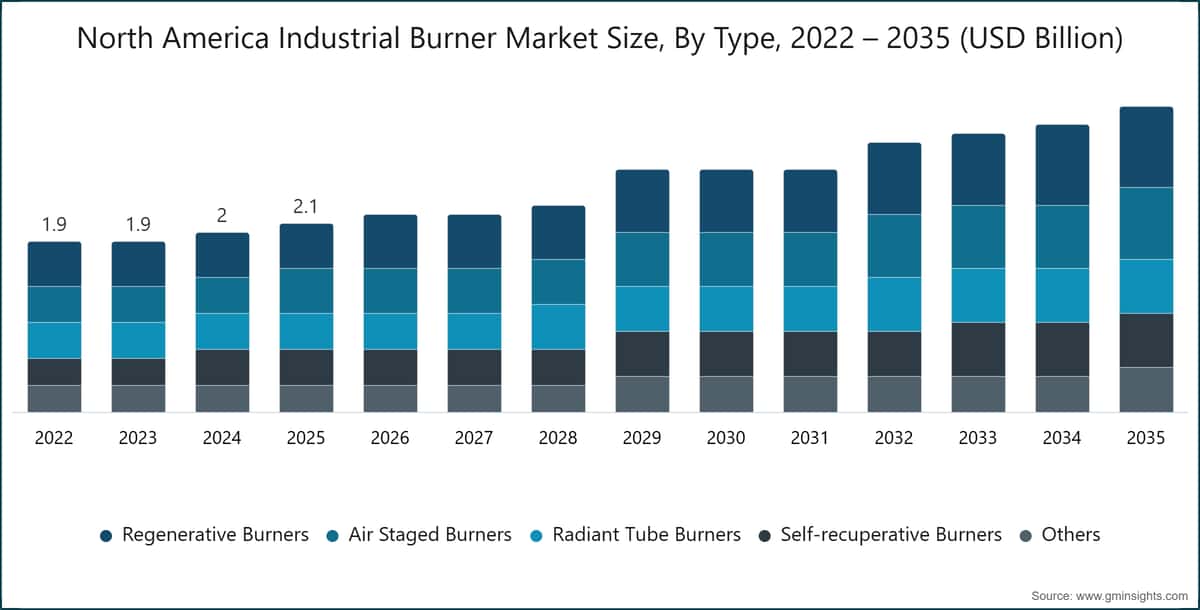This screenshot has width=1200, height=610.
Task: Select the 2024 axis label
Action: pyautogui.click(x=222, y=439)
